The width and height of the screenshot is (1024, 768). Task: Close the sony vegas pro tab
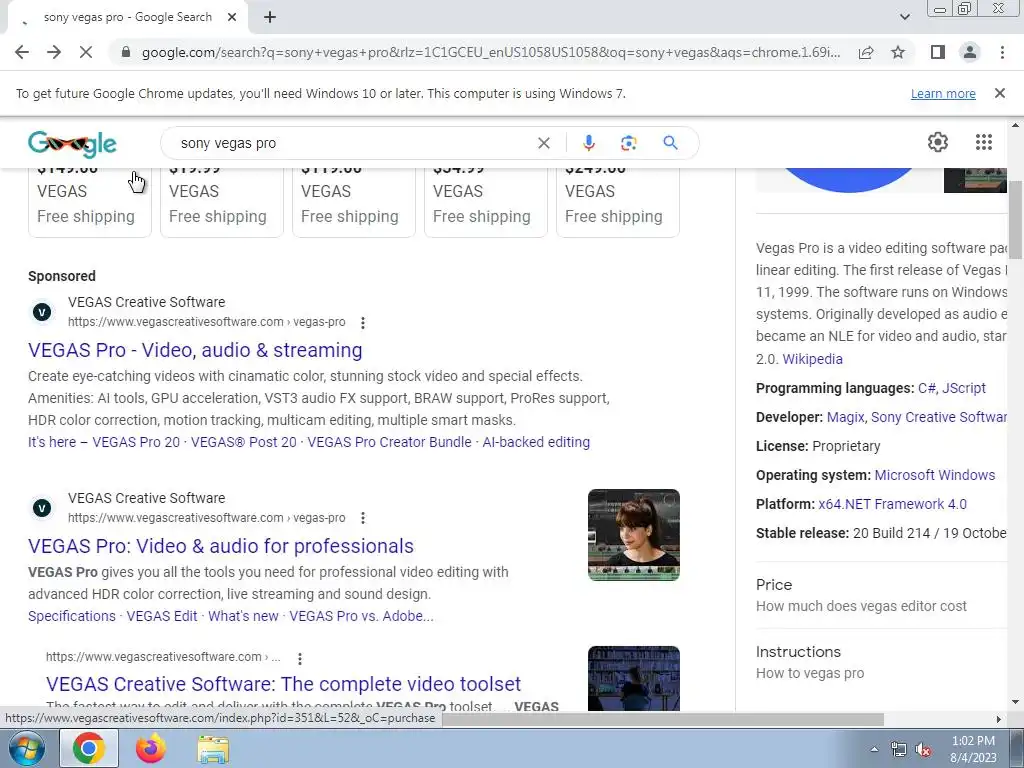click(x=232, y=18)
